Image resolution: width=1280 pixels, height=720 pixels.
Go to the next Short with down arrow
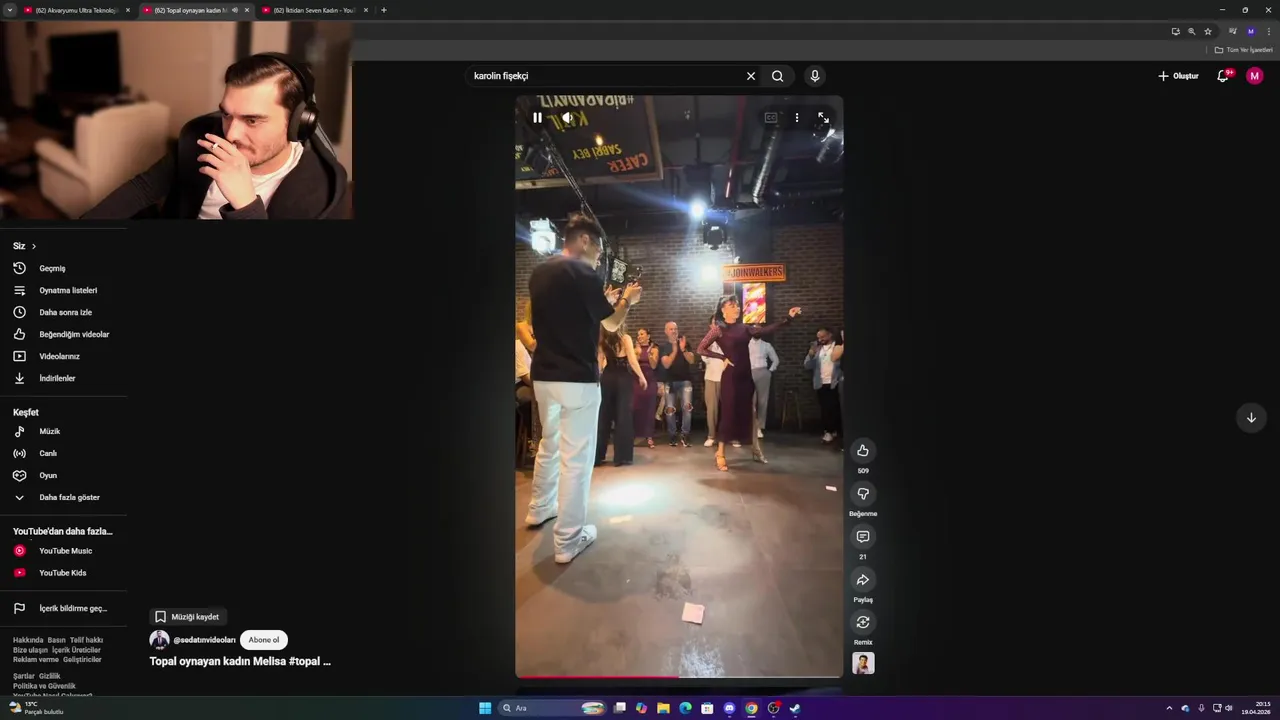click(1251, 418)
